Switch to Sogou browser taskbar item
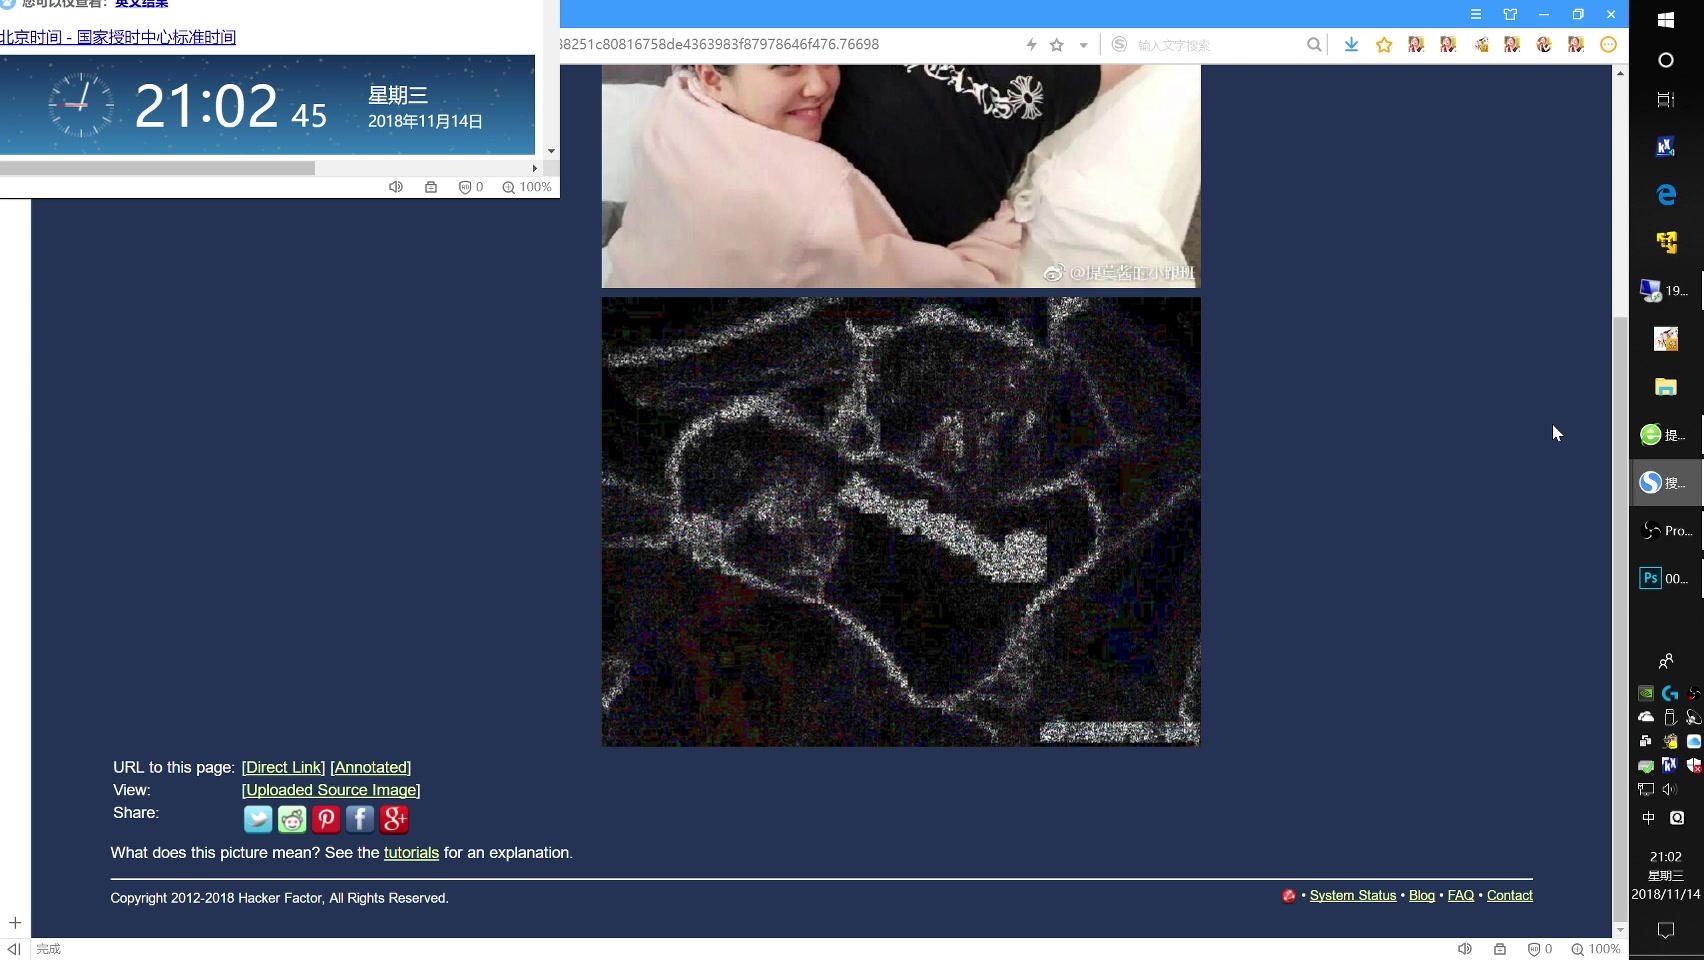Screen dimensions: 1704x960 1667,483
